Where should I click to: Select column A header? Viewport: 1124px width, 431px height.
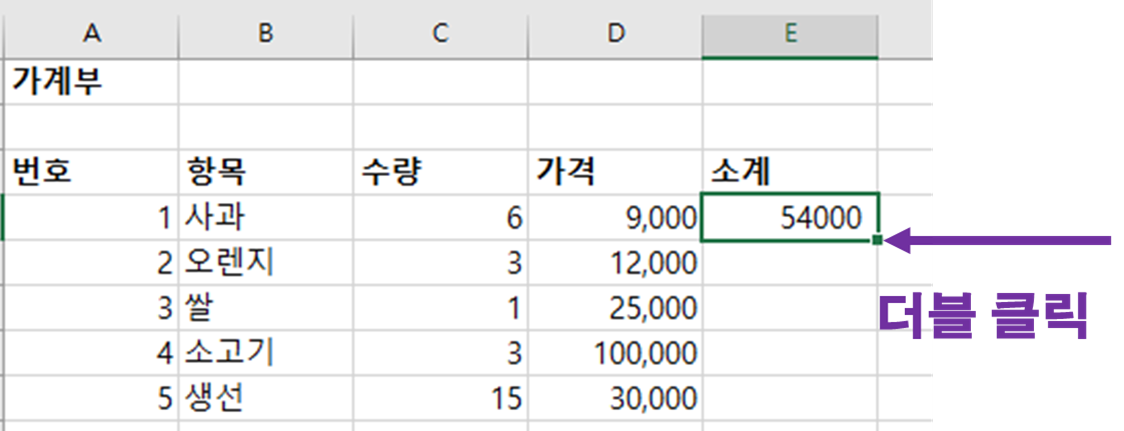(x=90, y=34)
